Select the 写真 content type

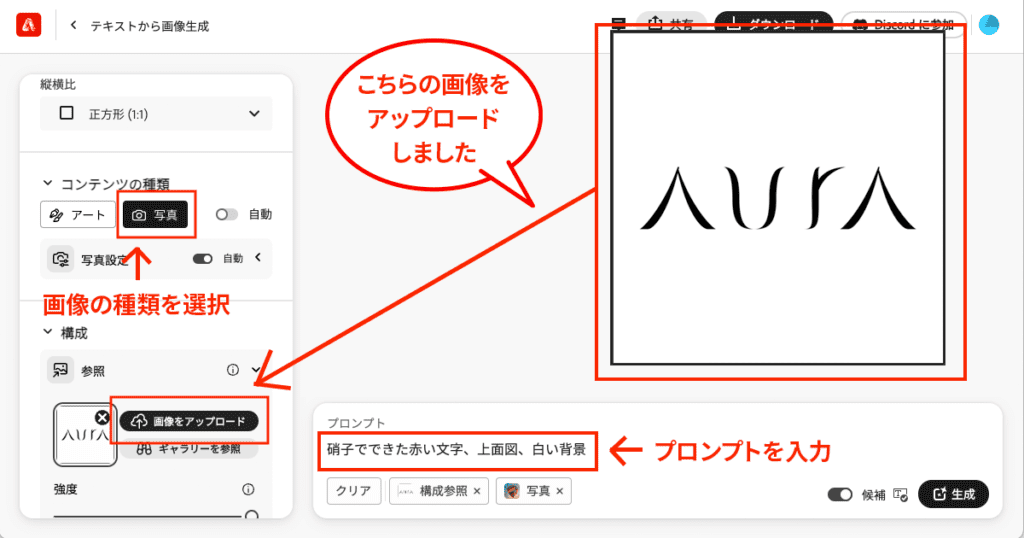point(155,215)
